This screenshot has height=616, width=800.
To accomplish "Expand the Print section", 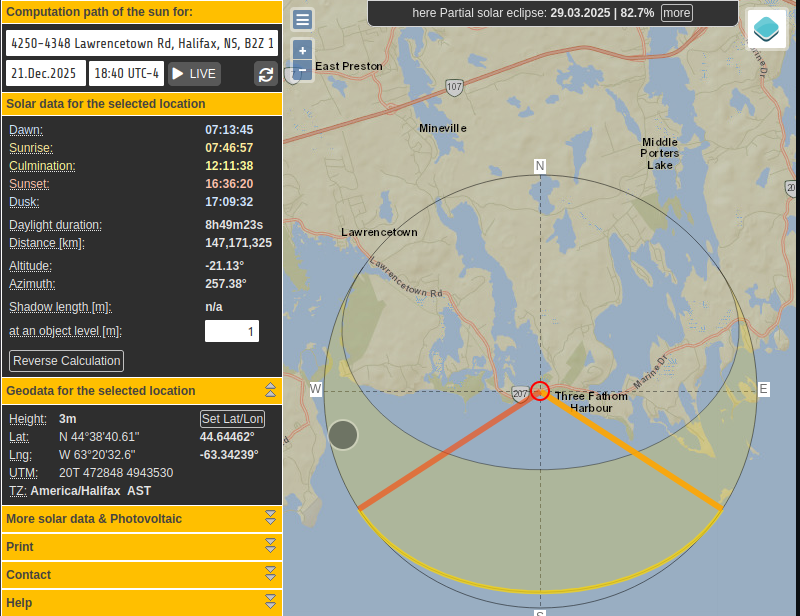I will (x=270, y=546).
